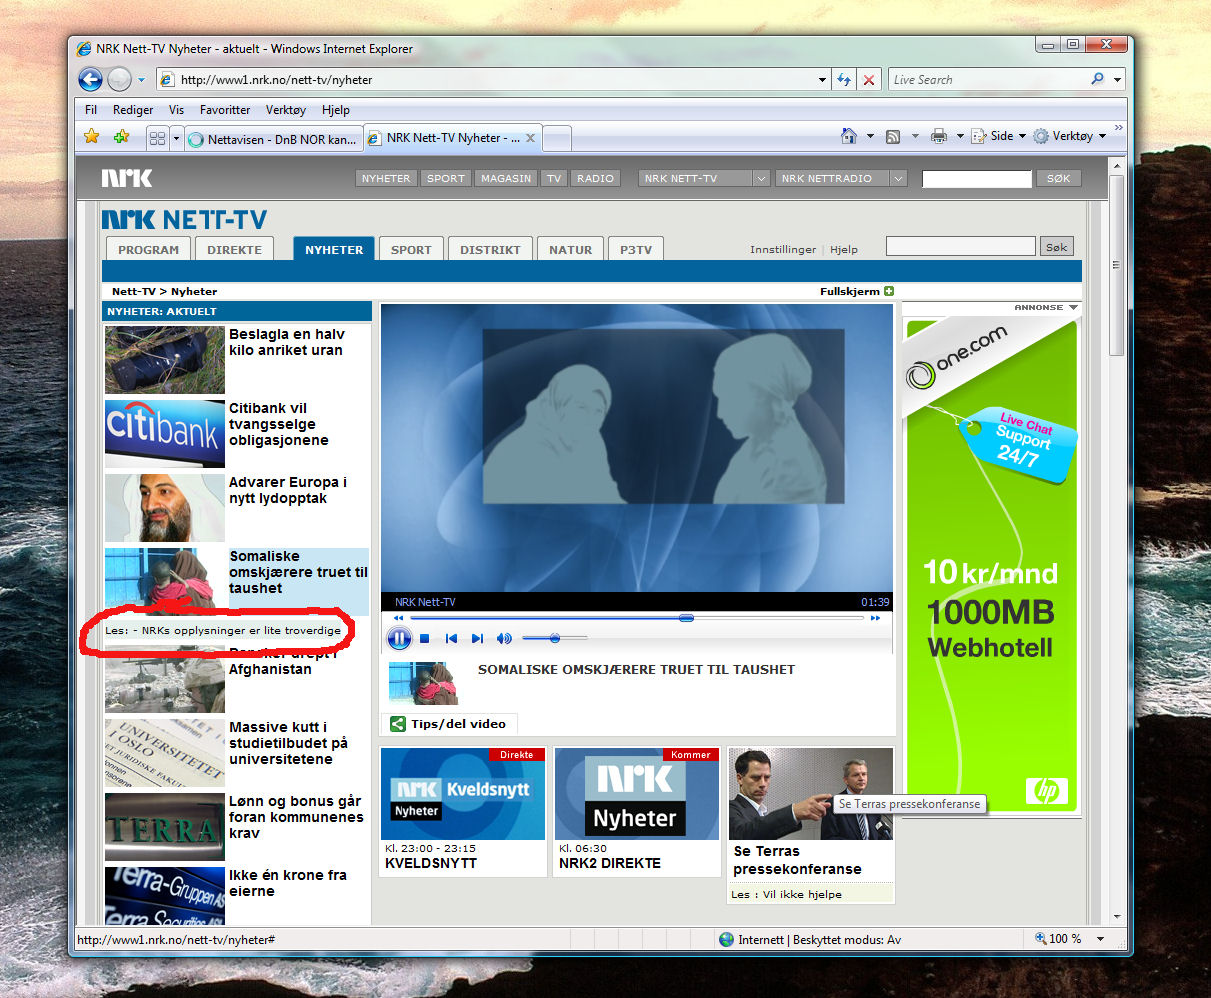The image size is (1211, 998).
Task: Select the PROGRAM tab
Action: [148, 249]
